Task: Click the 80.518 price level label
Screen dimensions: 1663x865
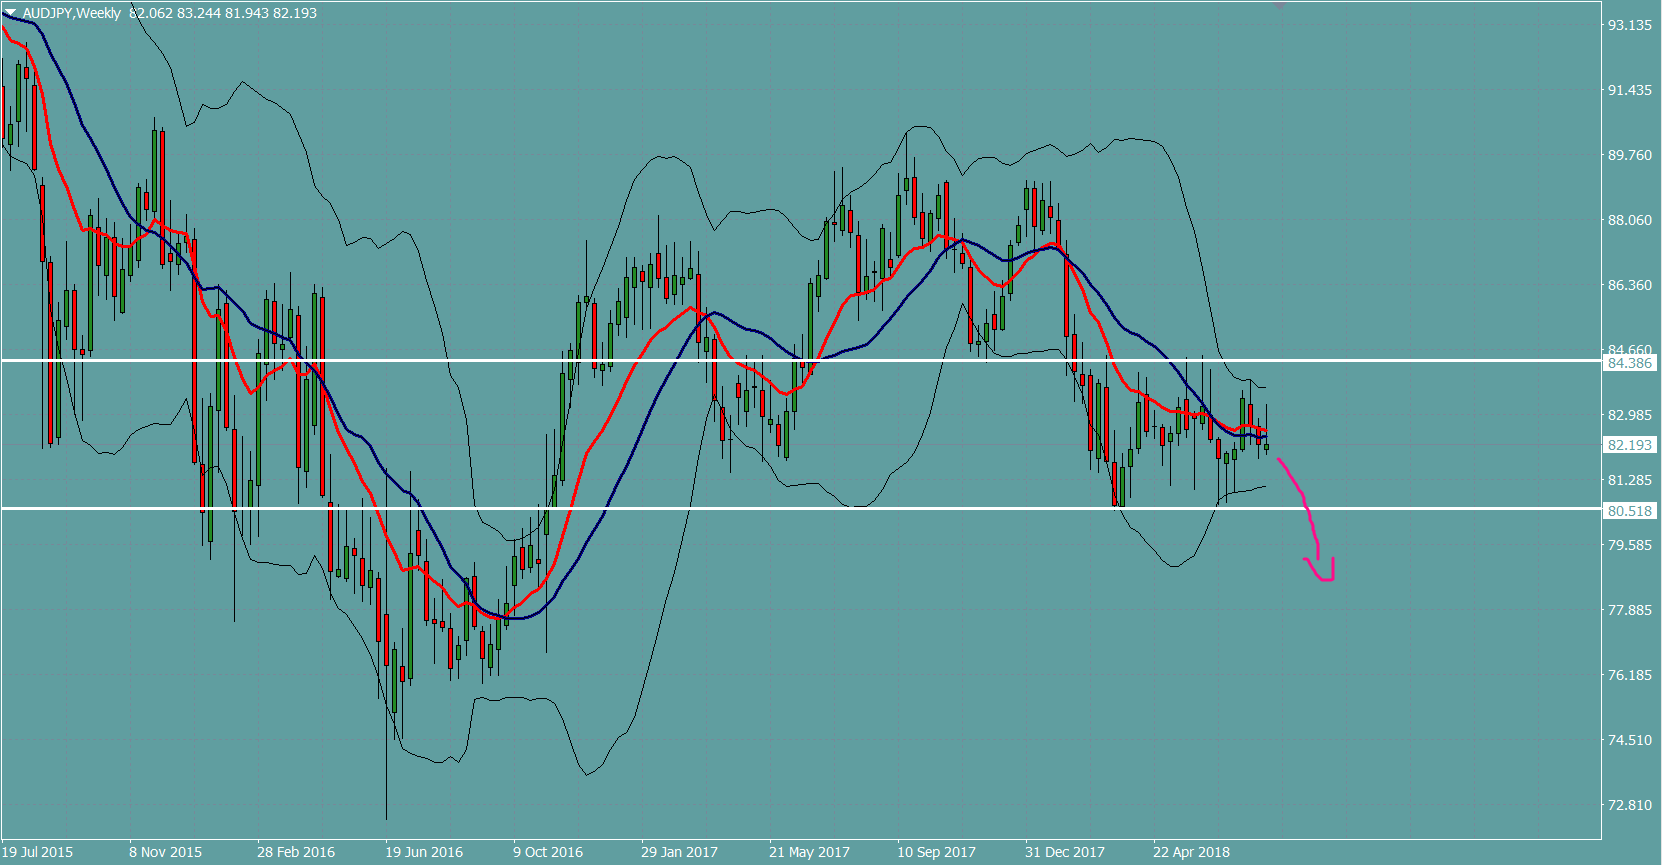Action: pyautogui.click(x=1629, y=511)
